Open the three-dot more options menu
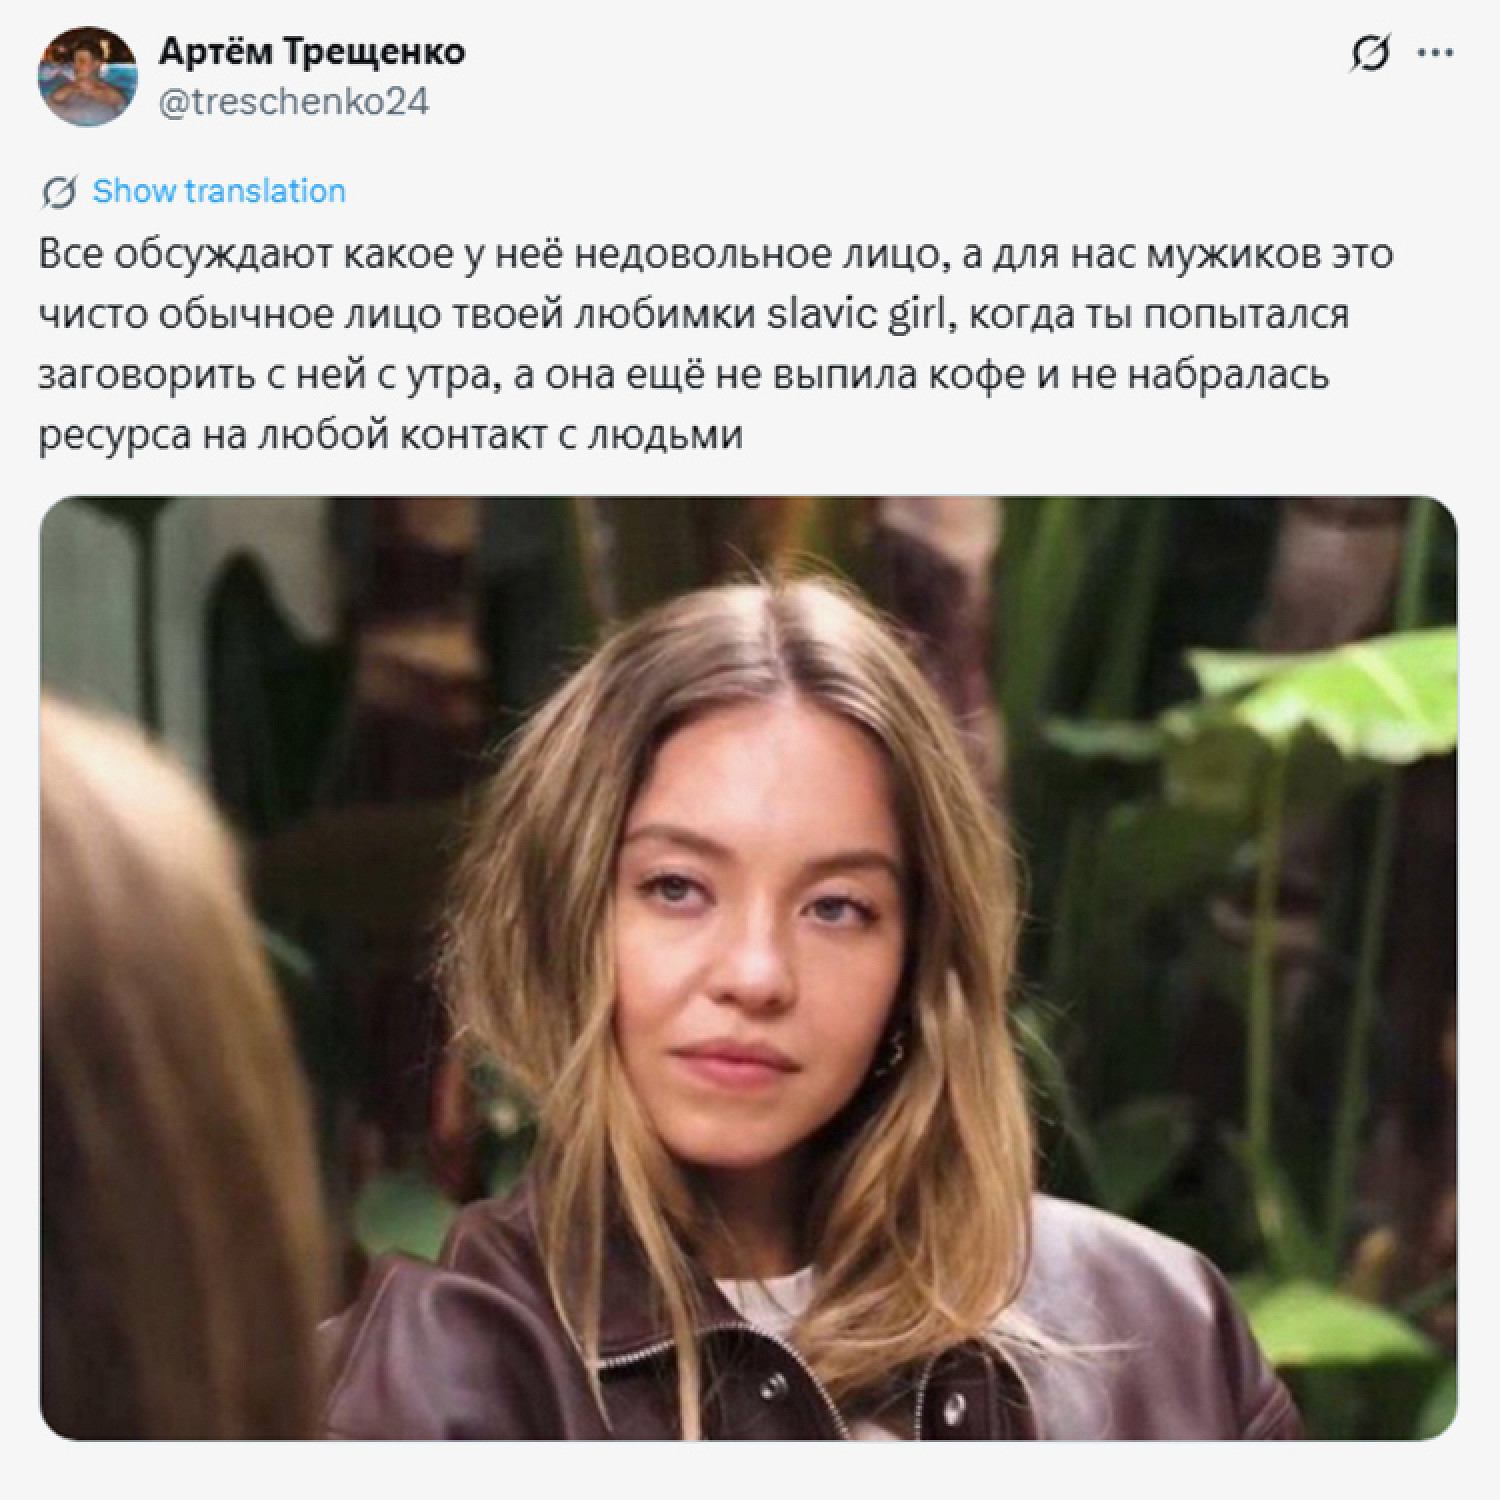This screenshot has width=1500, height=1500. 1436,53
